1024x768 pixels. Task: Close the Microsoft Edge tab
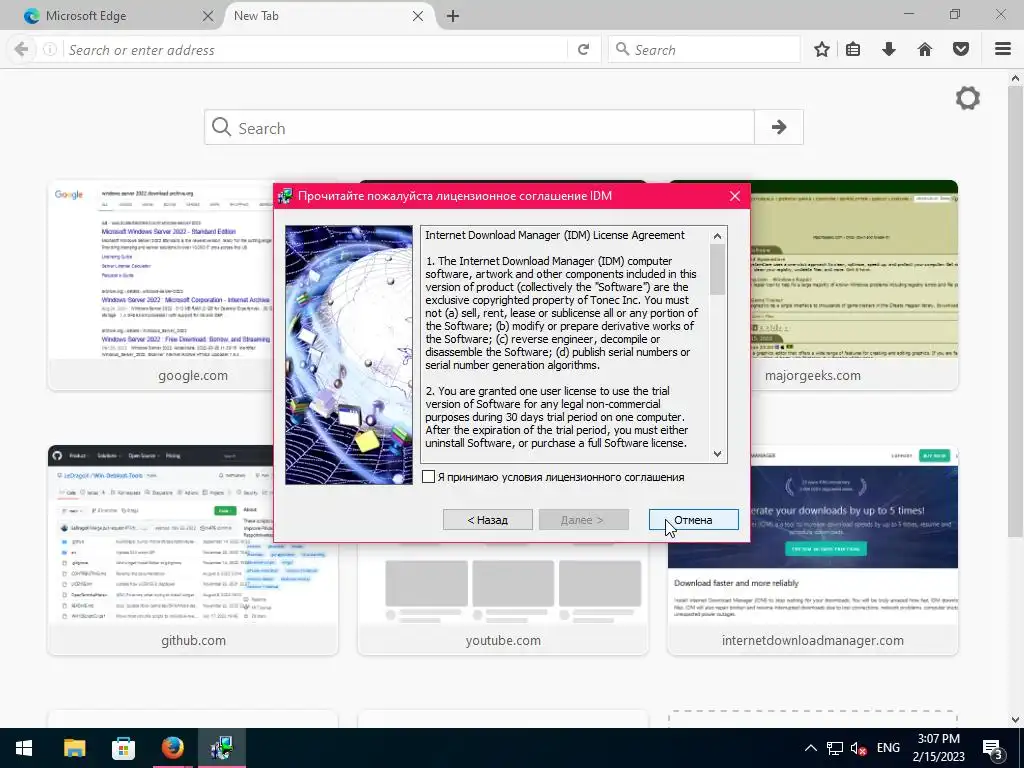(208, 16)
